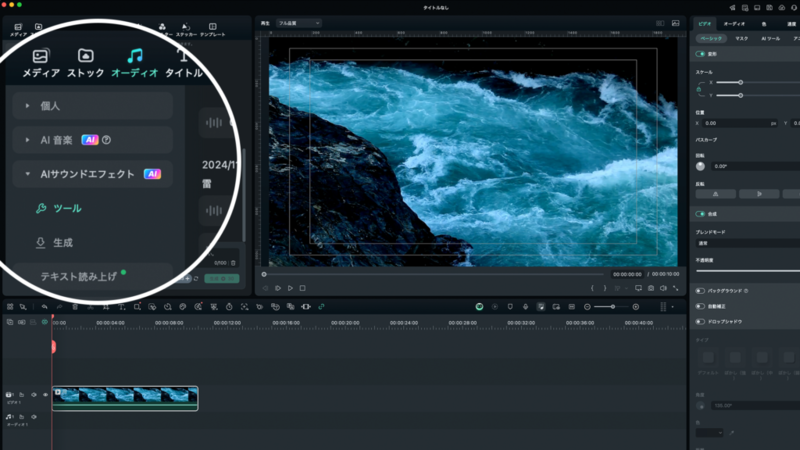800x450 pixels.
Task: Click the mark-in left brace icon
Action: 592,288
